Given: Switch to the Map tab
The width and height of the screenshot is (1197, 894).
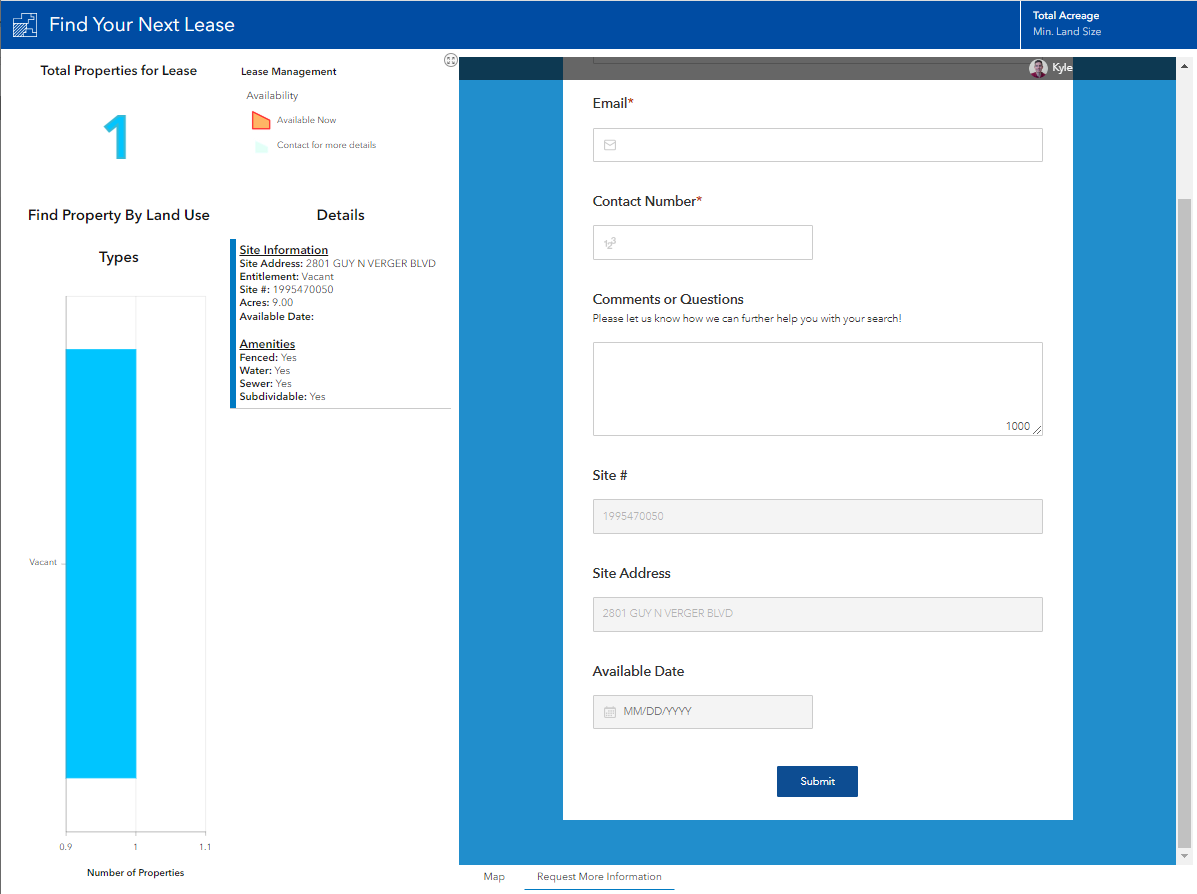Looking at the screenshot, I should [x=494, y=876].
